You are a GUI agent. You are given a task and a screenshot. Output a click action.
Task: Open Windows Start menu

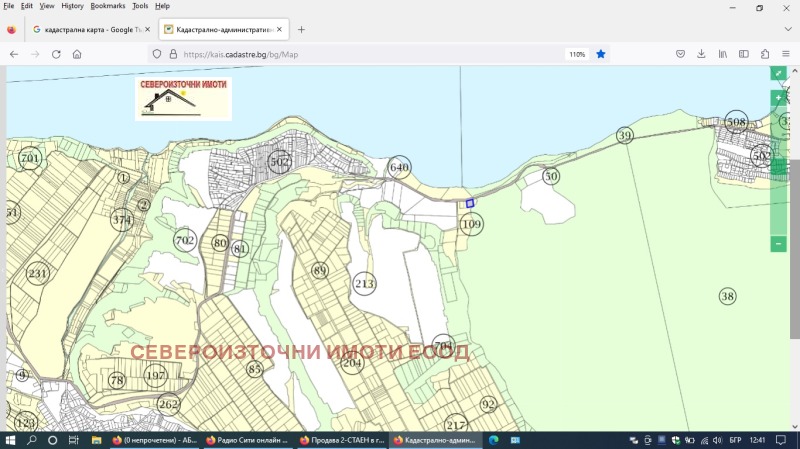coord(11,440)
